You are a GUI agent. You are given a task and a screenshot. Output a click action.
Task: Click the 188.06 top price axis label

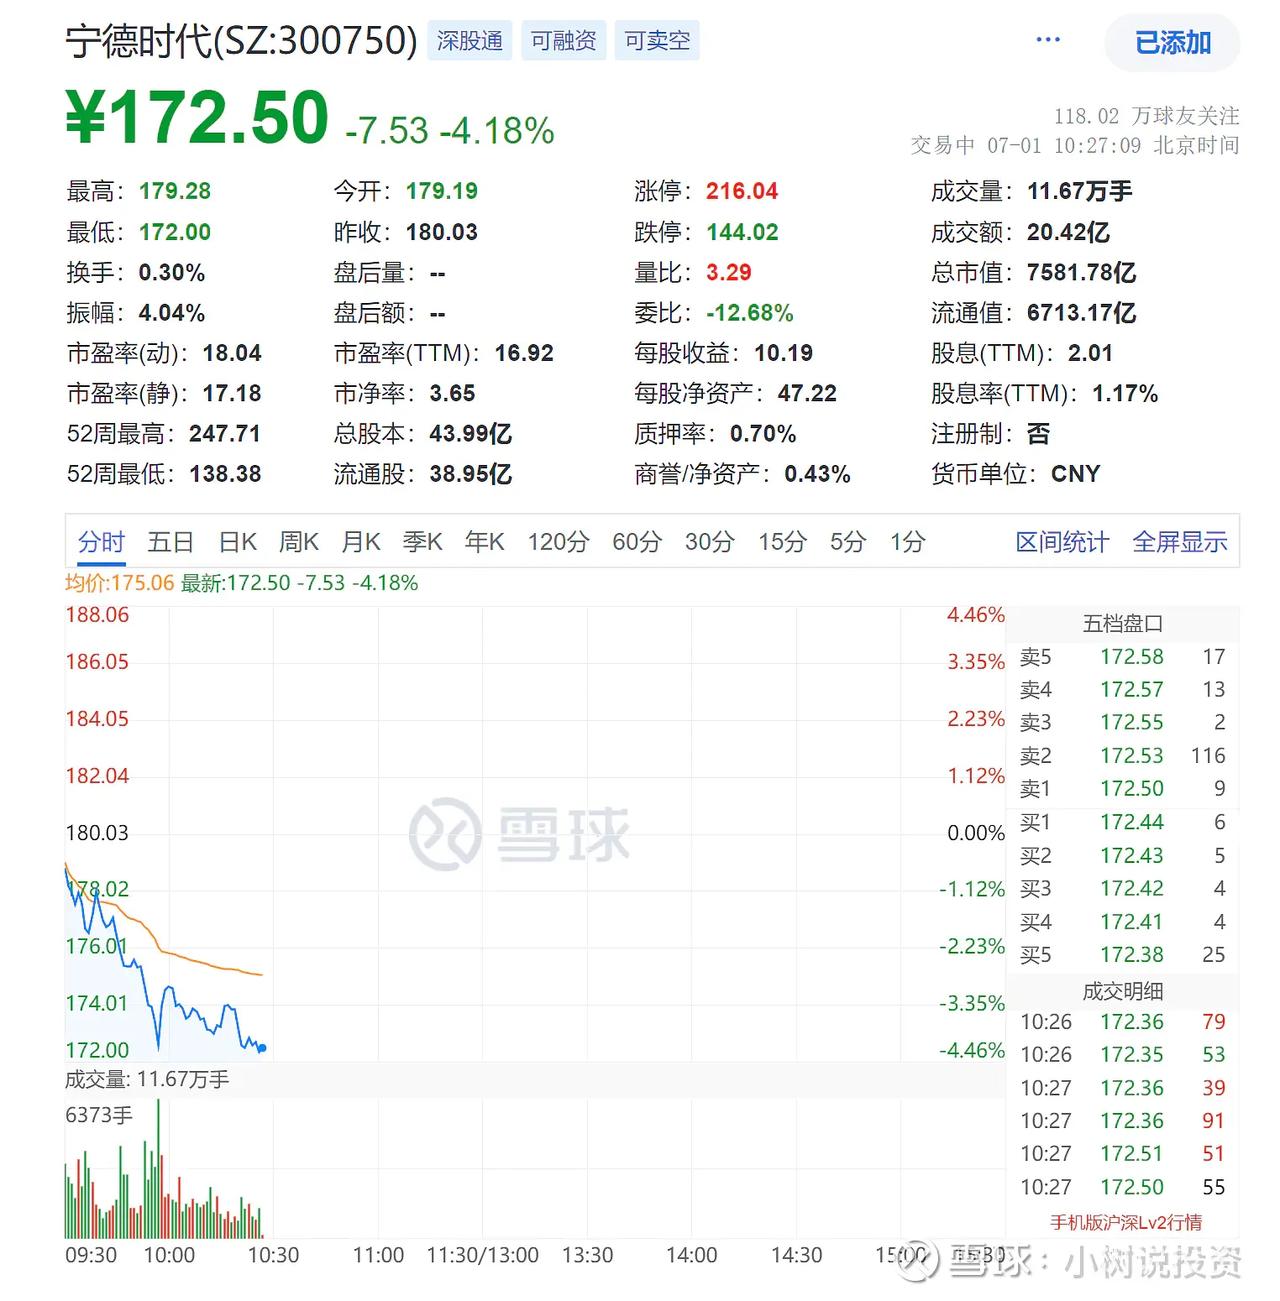(97, 614)
